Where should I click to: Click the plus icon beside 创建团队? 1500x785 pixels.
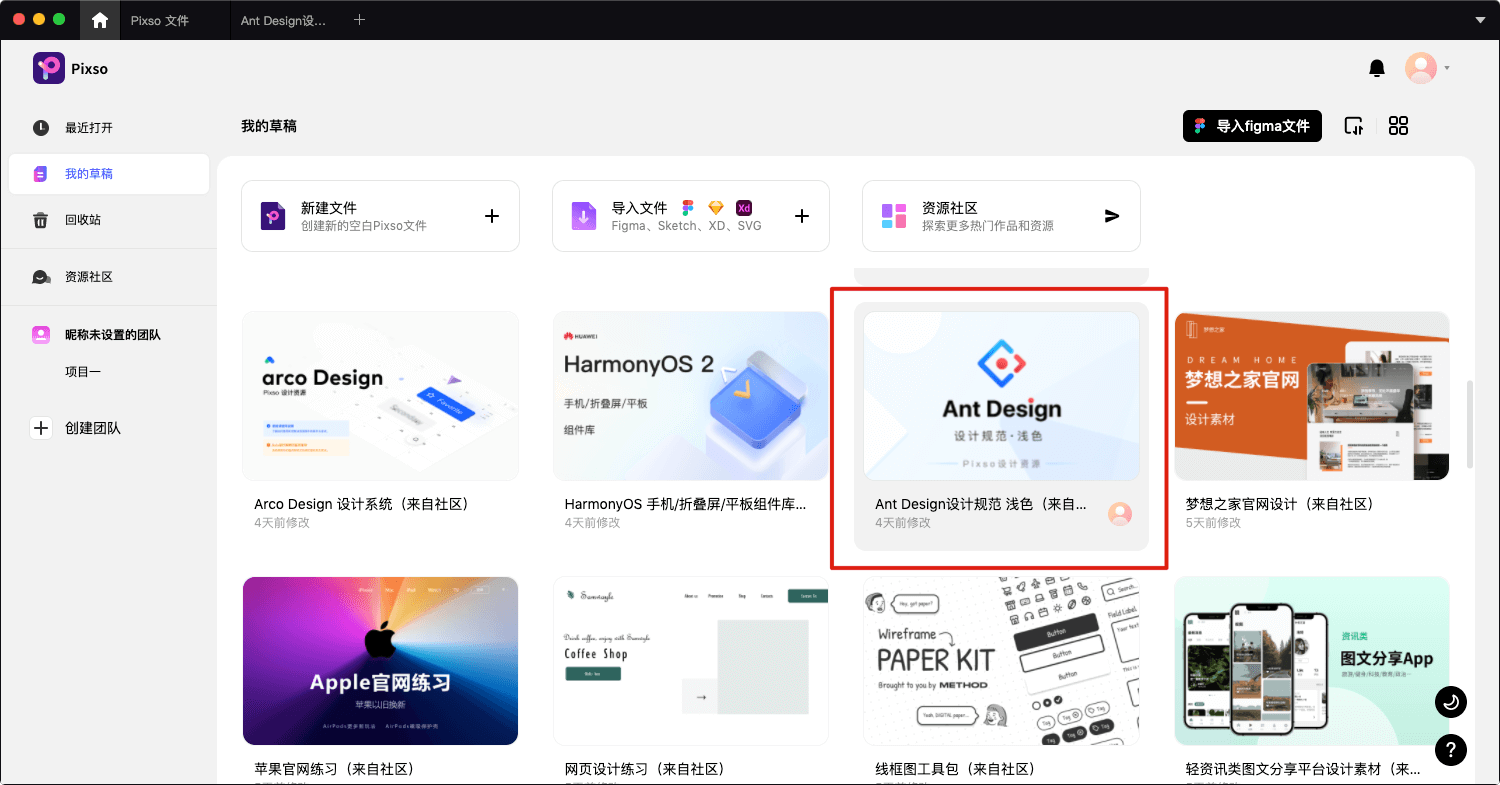pyautogui.click(x=41, y=428)
